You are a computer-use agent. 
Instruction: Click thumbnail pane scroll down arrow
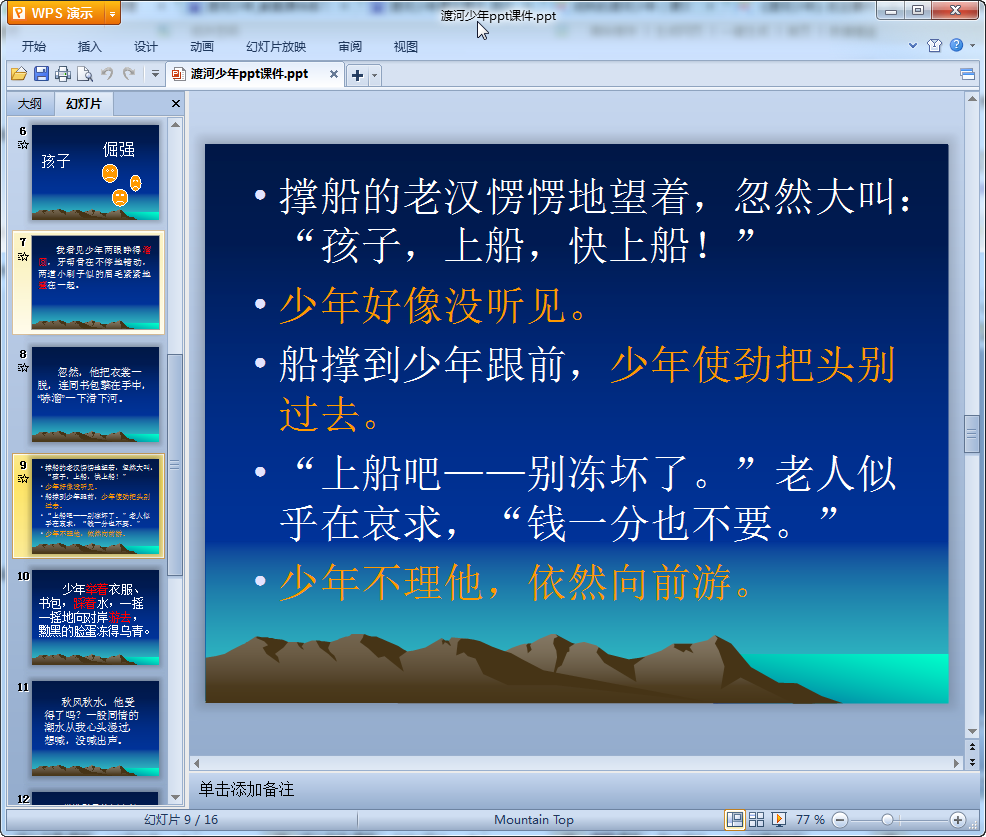click(x=175, y=797)
